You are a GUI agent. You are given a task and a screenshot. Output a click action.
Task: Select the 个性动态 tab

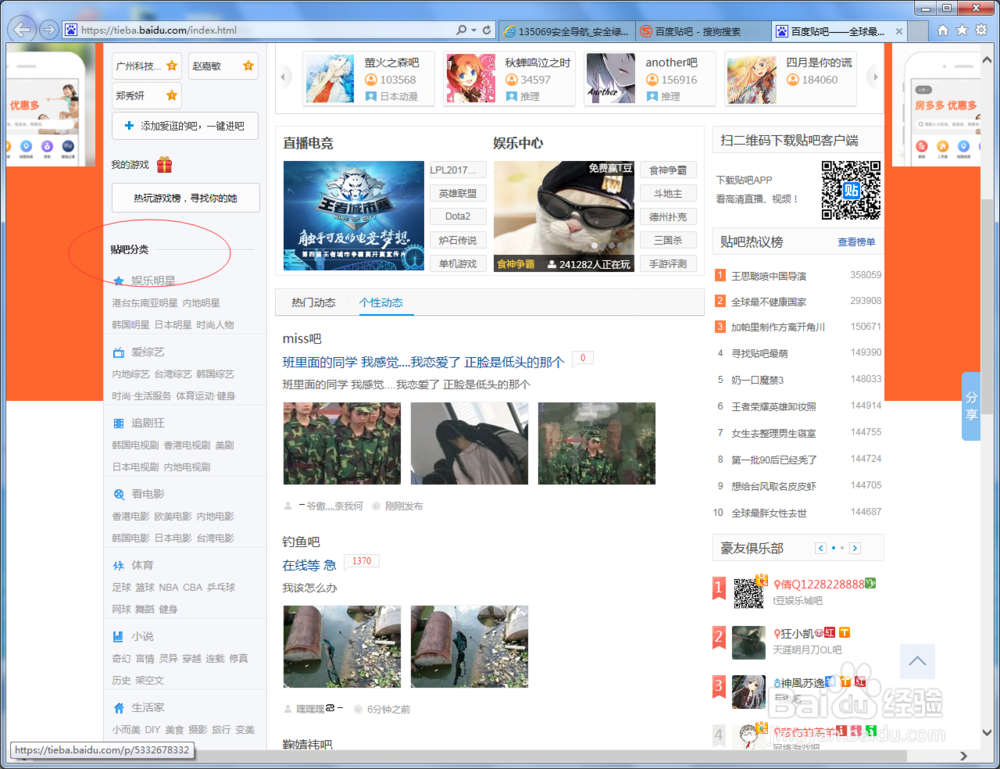(x=381, y=303)
